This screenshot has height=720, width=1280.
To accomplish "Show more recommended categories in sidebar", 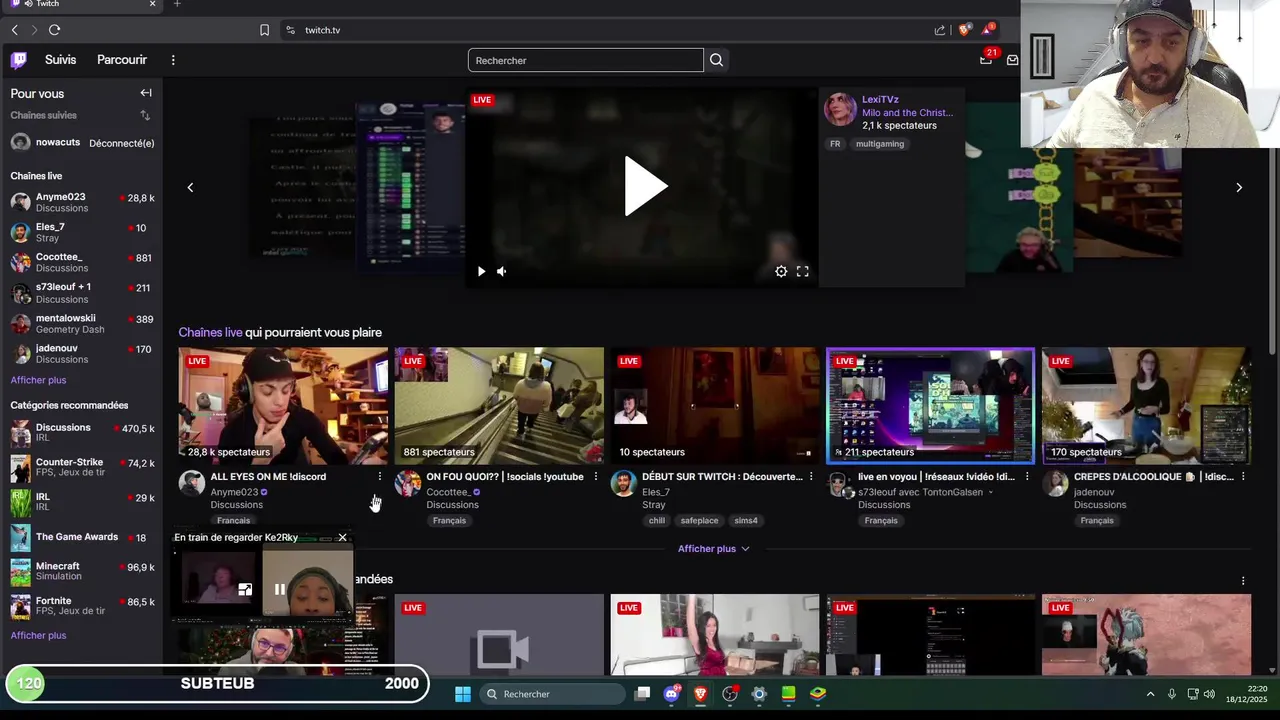I will (x=38, y=635).
